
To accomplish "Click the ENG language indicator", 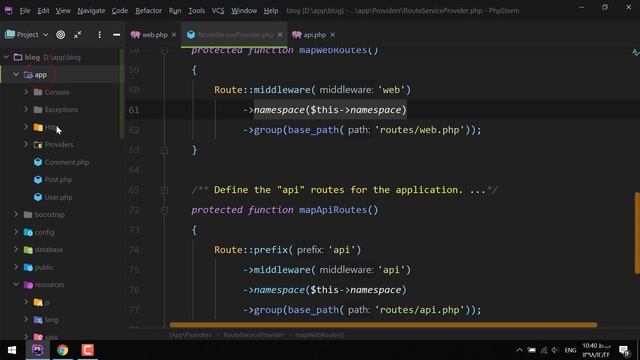I will click(570, 350).
